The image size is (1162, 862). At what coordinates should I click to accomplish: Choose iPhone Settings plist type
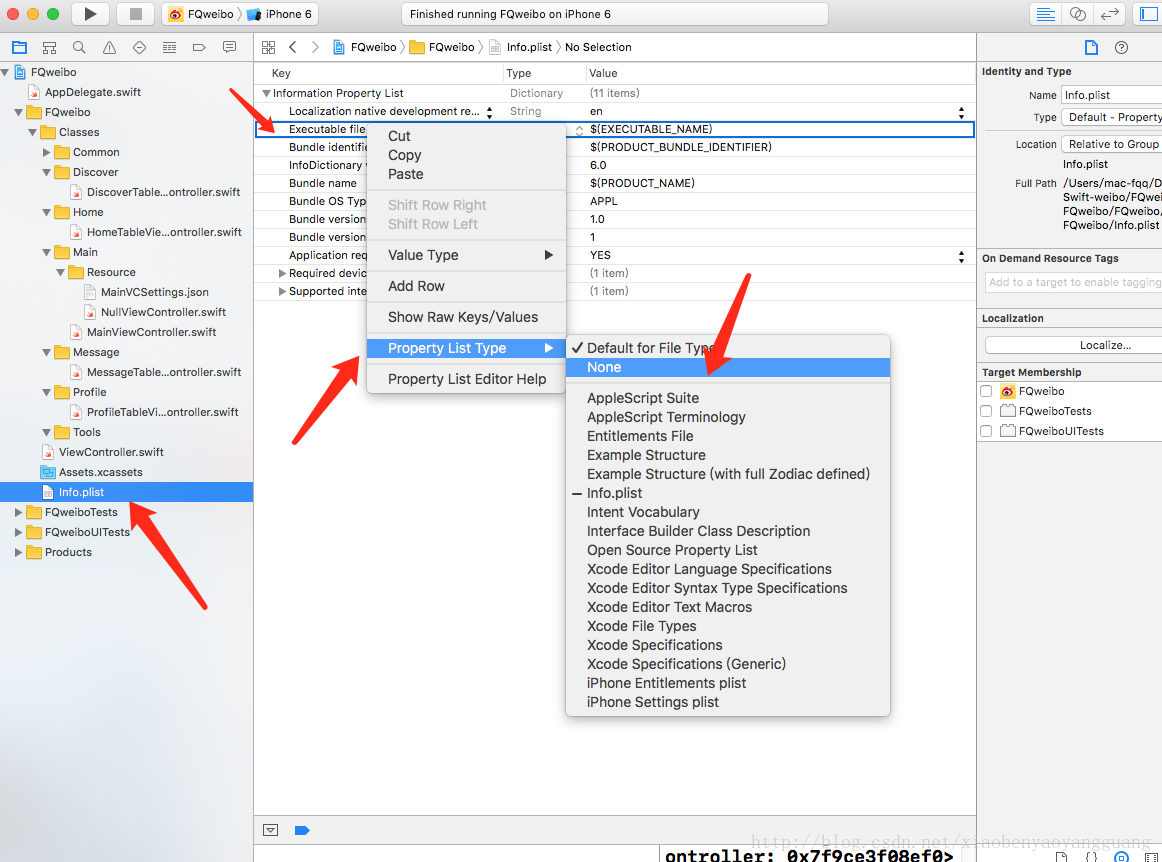point(653,703)
